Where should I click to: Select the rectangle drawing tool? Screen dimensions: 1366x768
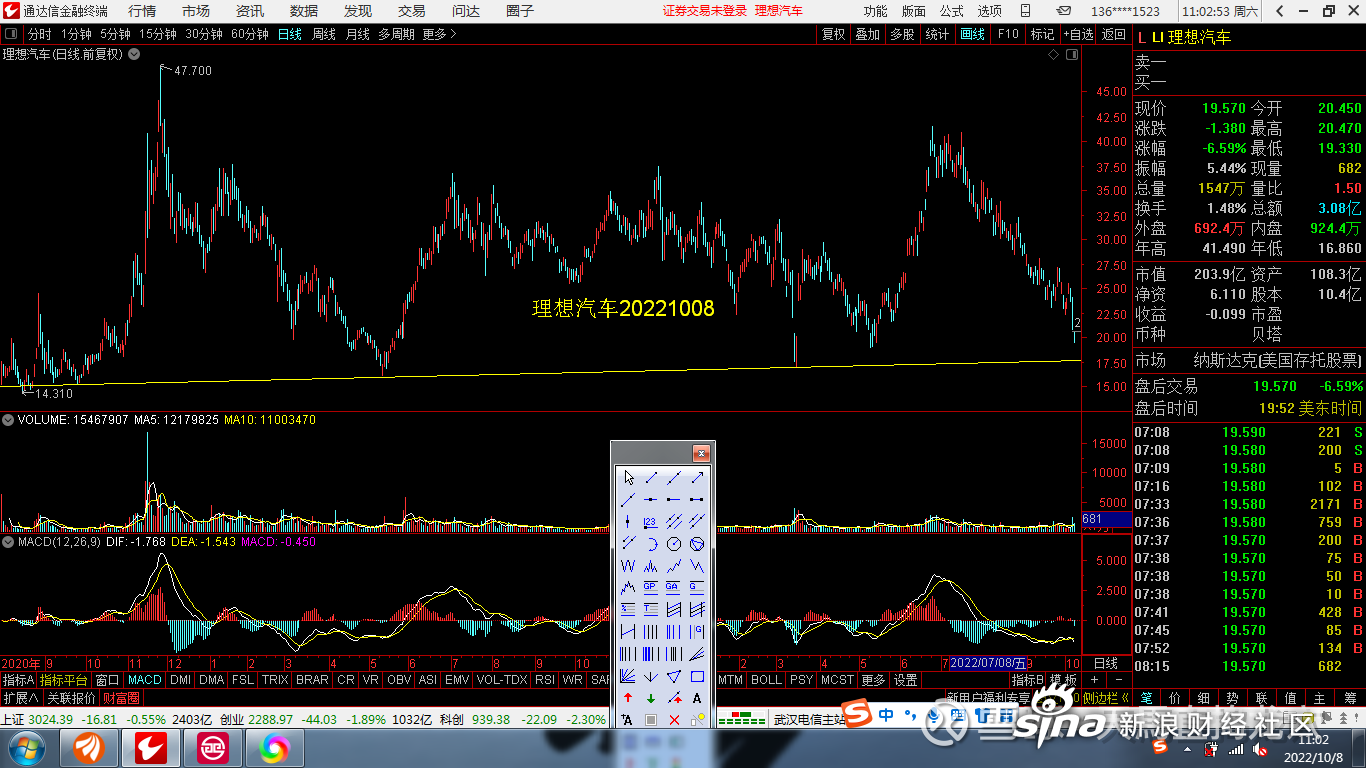coord(697,677)
